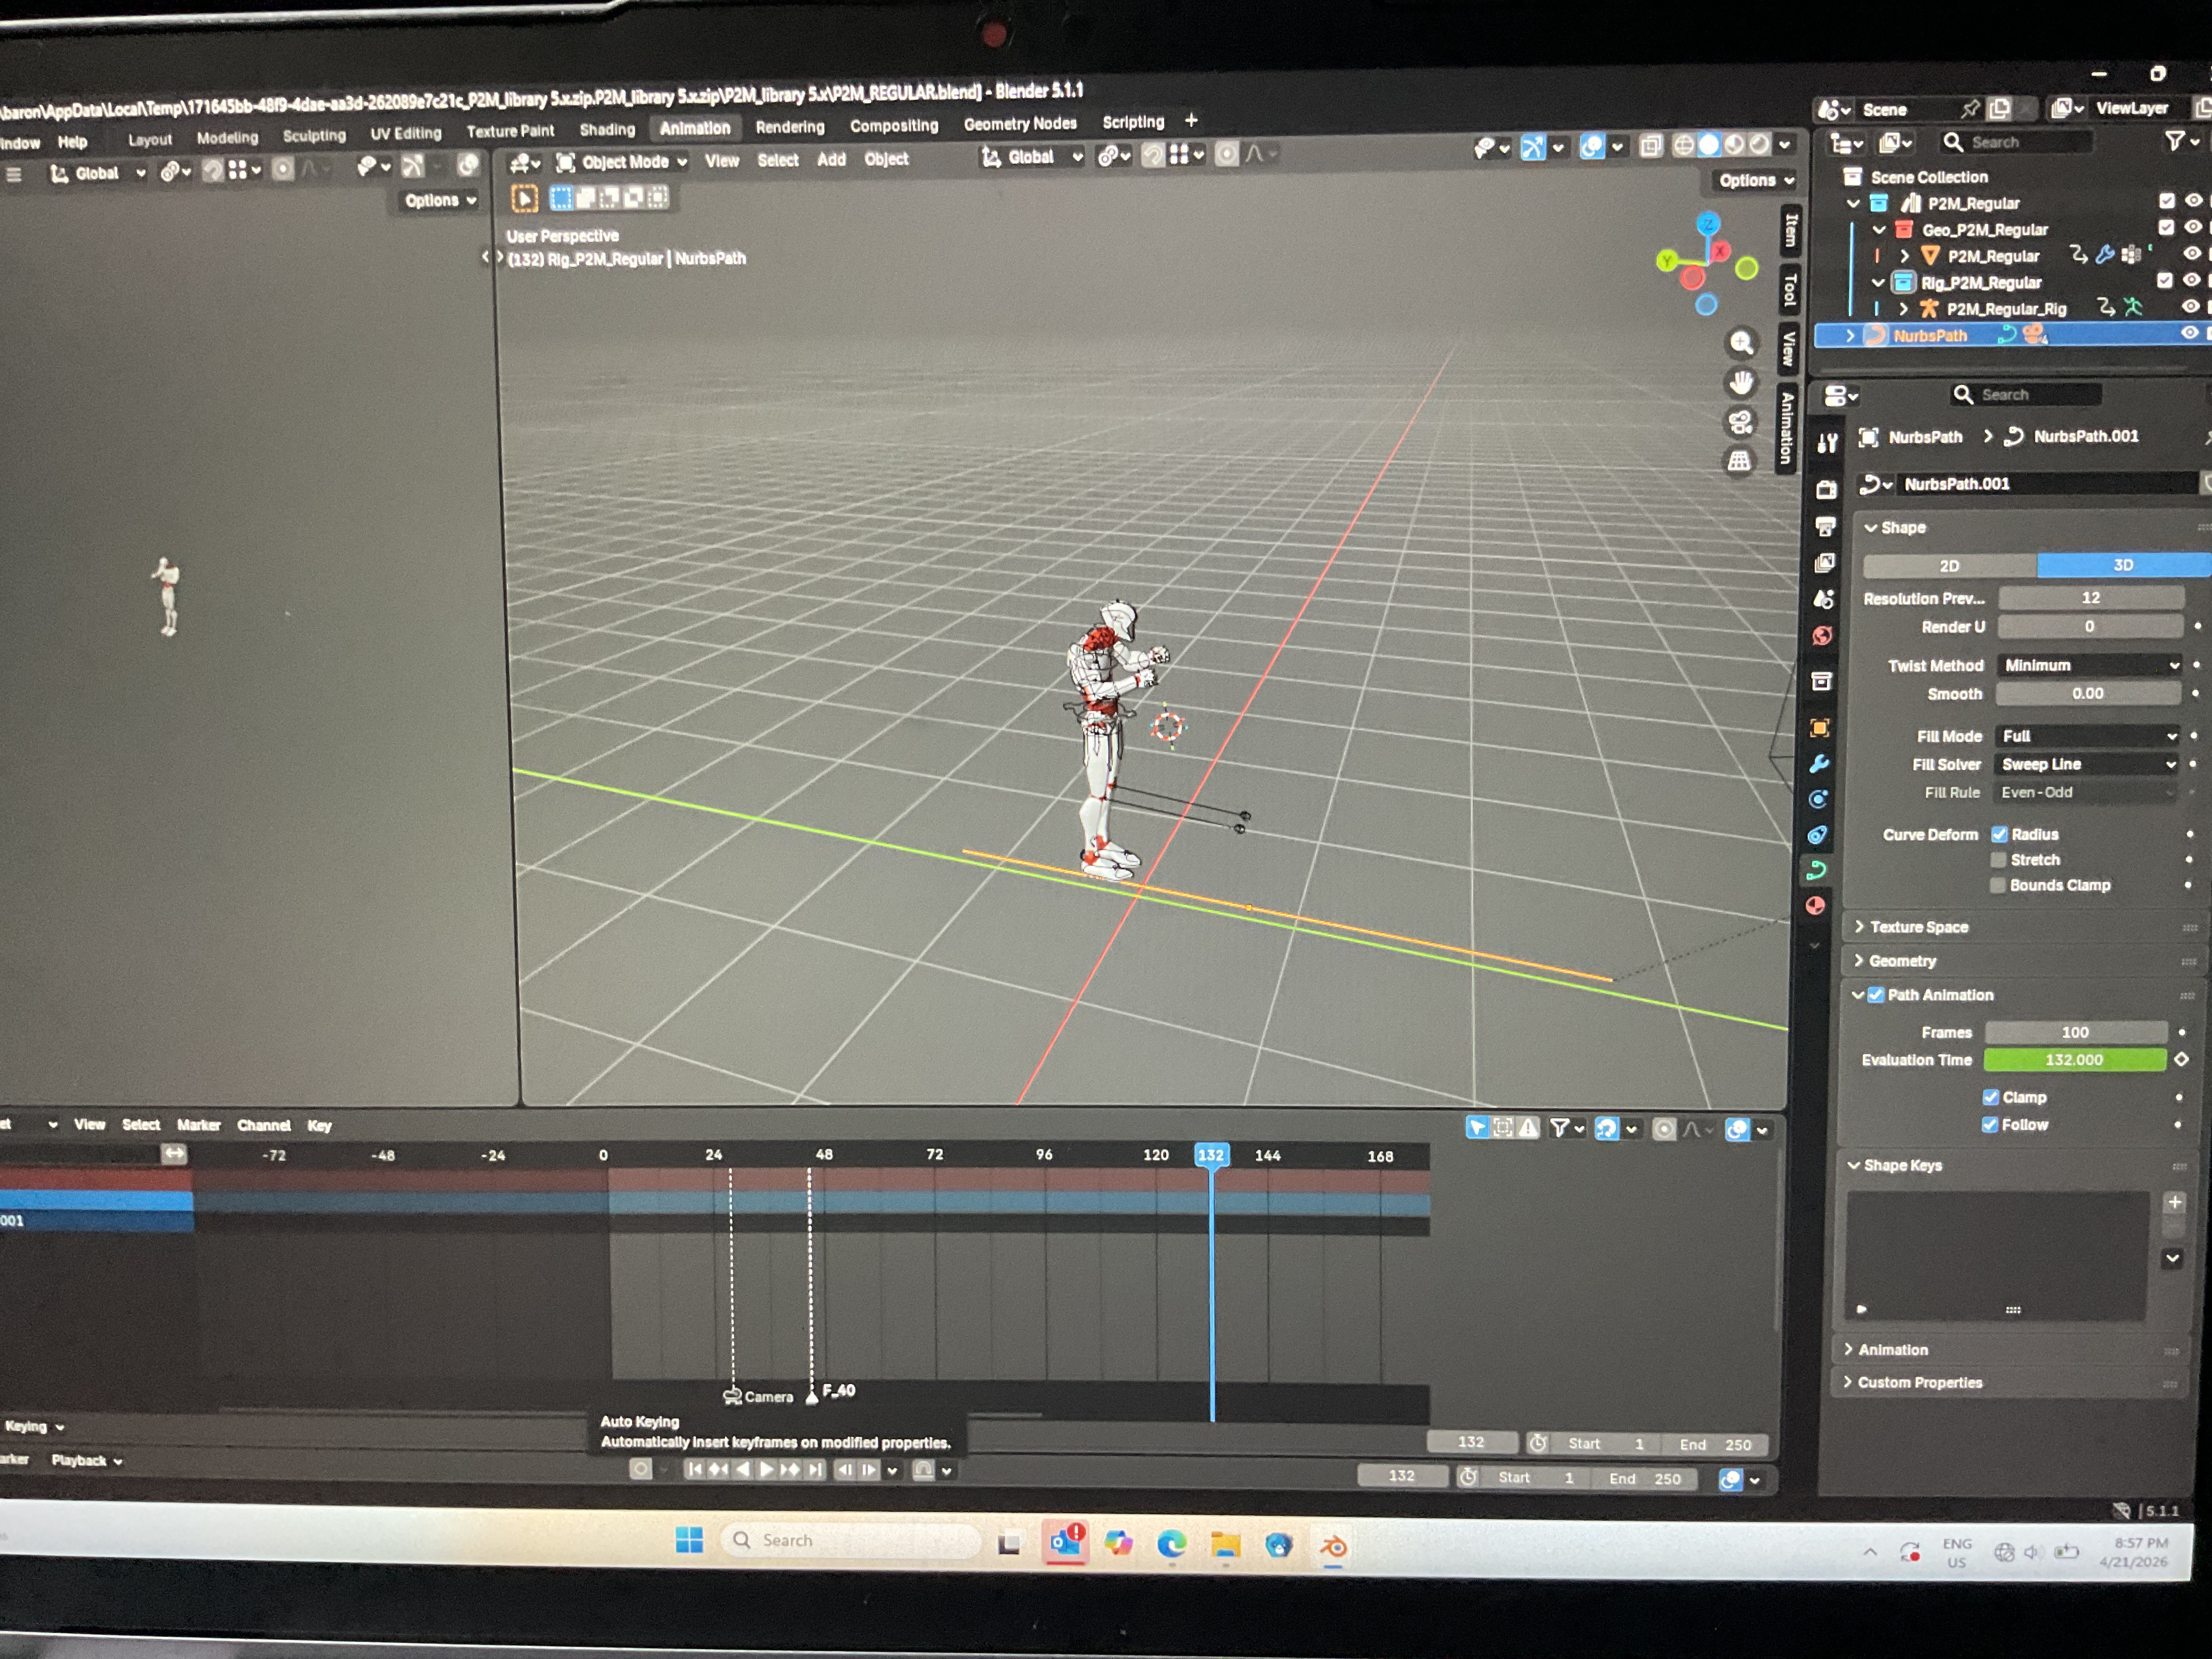2212x1659 pixels.
Task: Expand the Texture Space panel
Action: pyautogui.click(x=1917, y=927)
